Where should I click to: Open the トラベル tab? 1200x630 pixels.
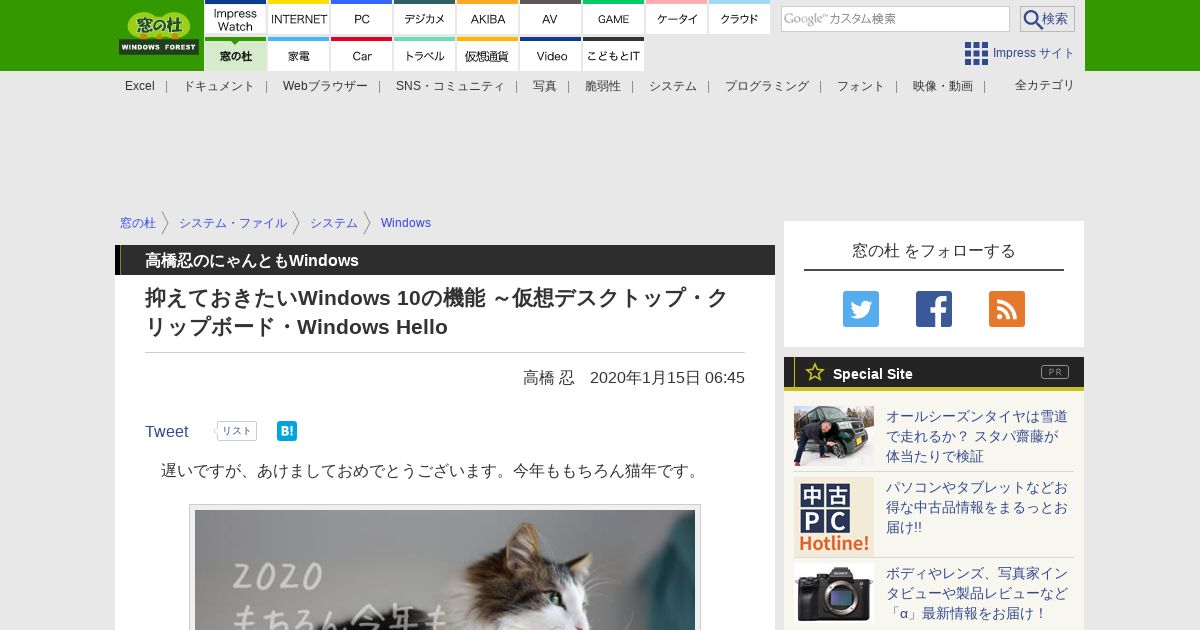point(424,54)
